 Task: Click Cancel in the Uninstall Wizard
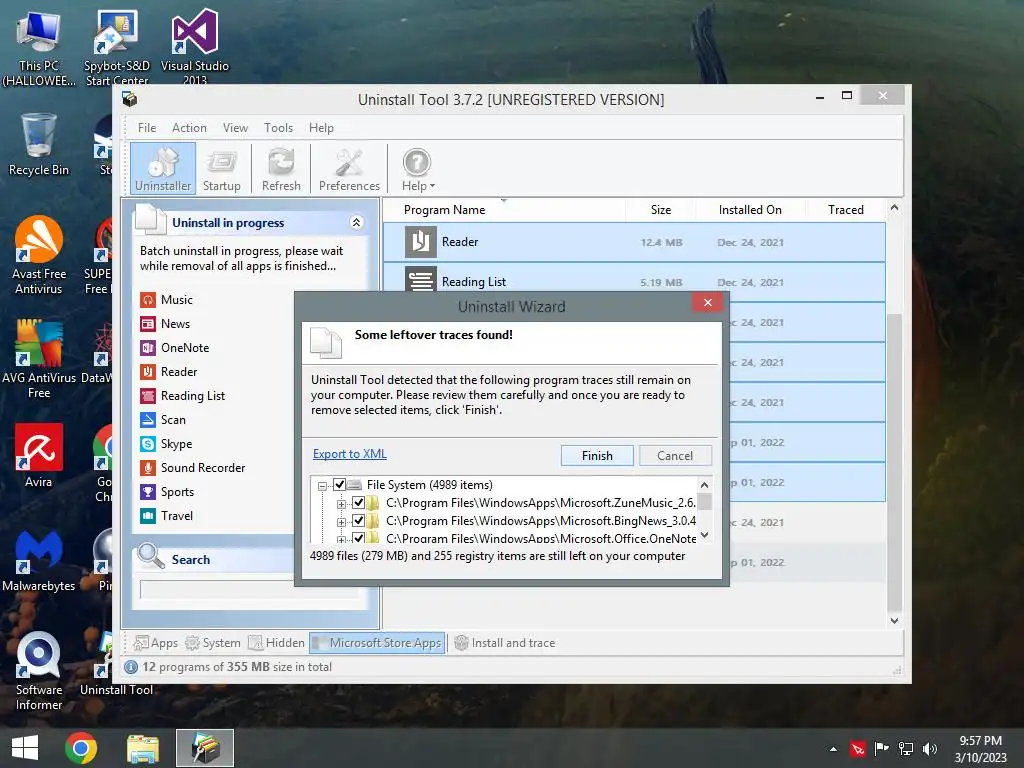(x=675, y=456)
